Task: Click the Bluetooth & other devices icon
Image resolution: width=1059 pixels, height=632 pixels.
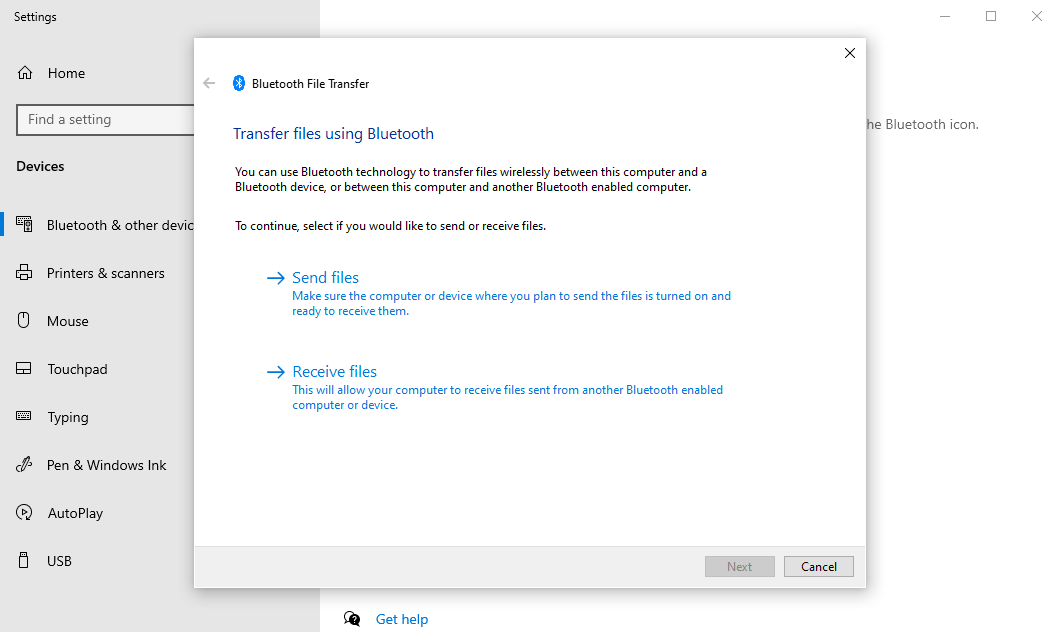Action: tap(24, 224)
